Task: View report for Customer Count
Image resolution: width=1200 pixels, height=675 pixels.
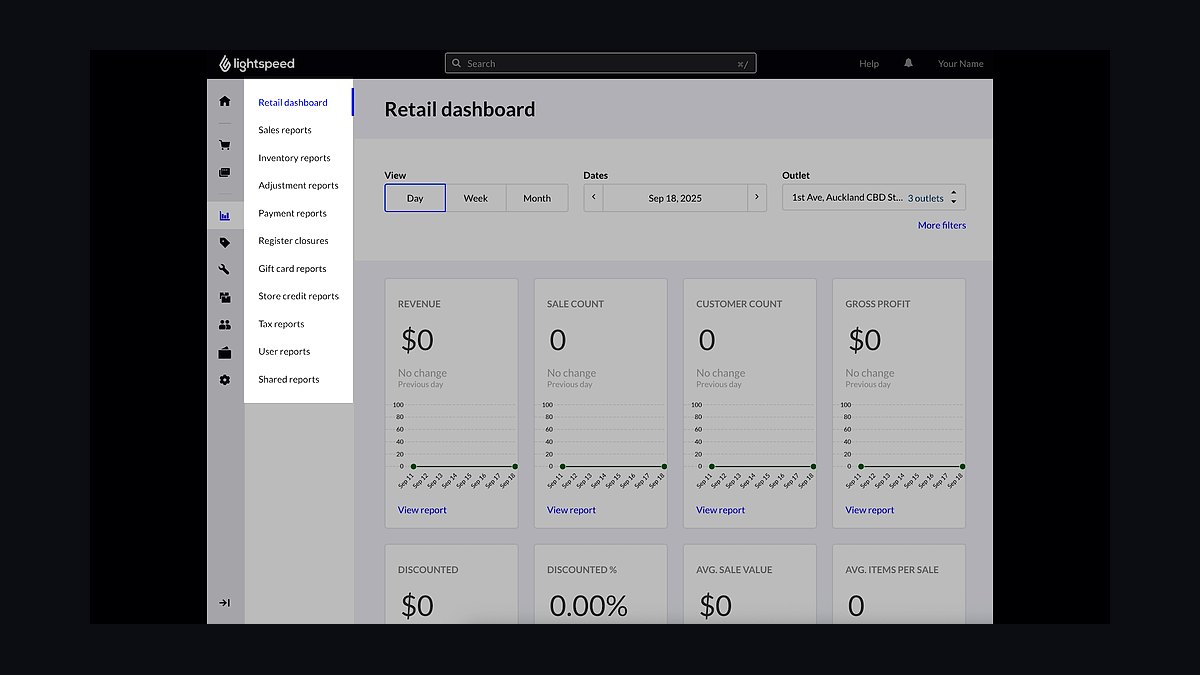Action: point(721,510)
